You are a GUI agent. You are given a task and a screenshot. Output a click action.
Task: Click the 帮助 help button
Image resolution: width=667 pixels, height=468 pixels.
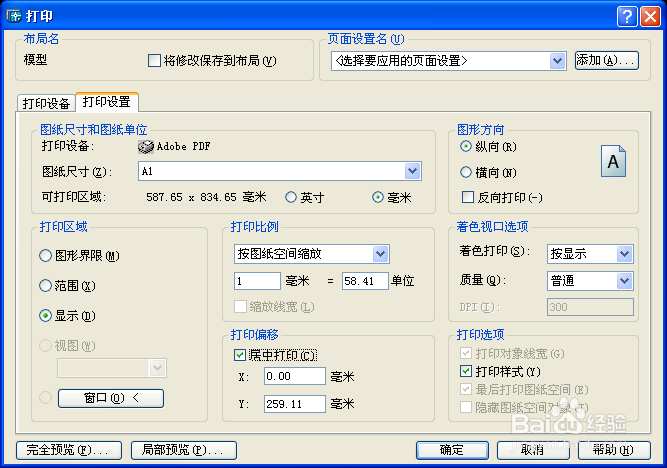tap(614, 450)
